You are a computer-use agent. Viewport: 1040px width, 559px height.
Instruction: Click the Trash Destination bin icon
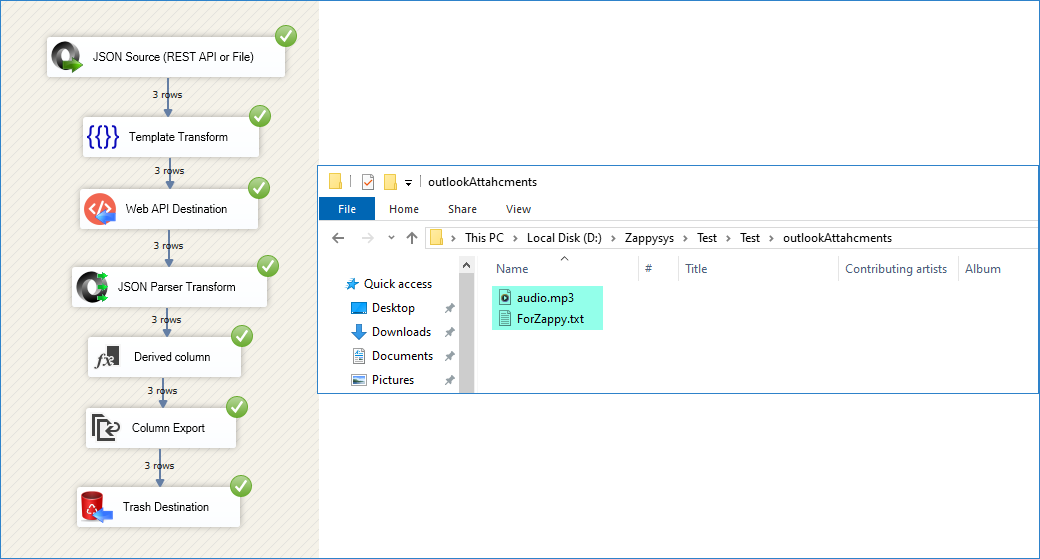point(97,507)
